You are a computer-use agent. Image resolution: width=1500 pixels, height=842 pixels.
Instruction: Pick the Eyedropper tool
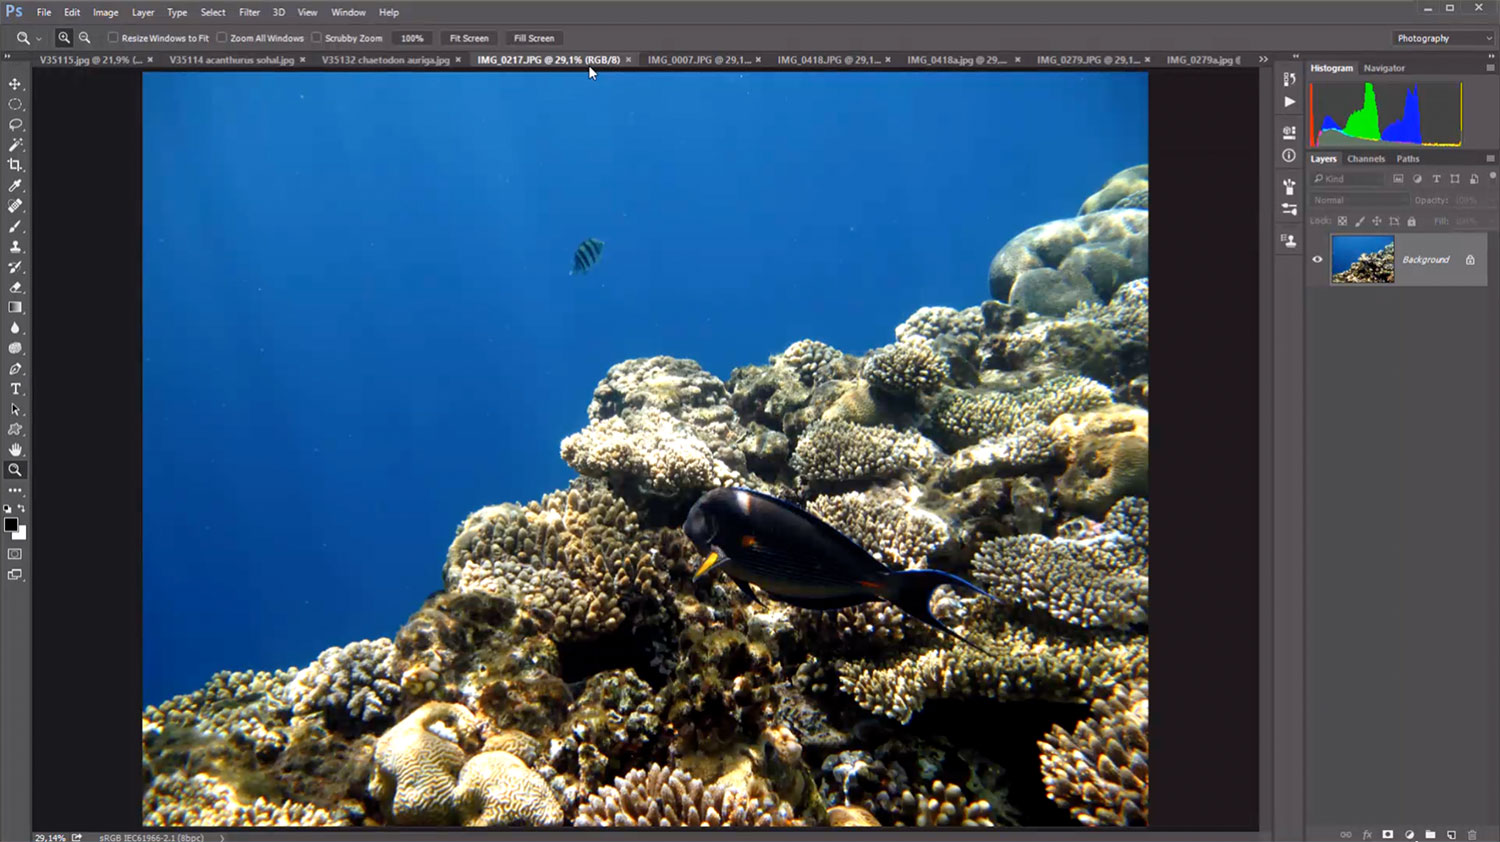(x=15, y=186)
